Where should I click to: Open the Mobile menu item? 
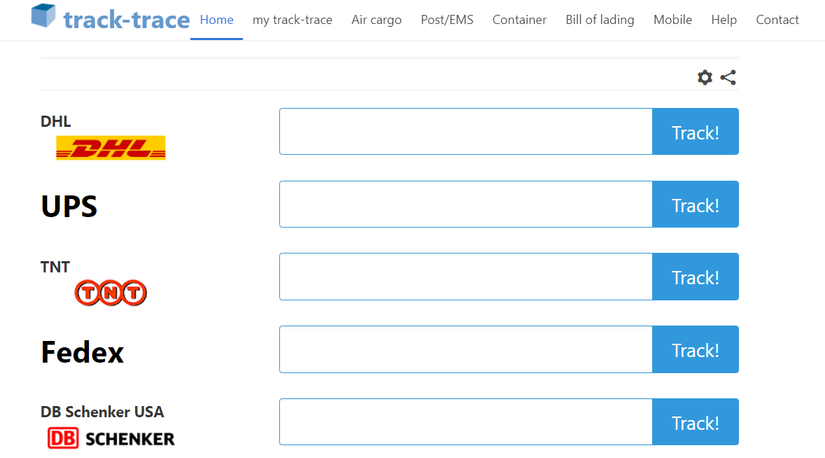tap(672, 20)
